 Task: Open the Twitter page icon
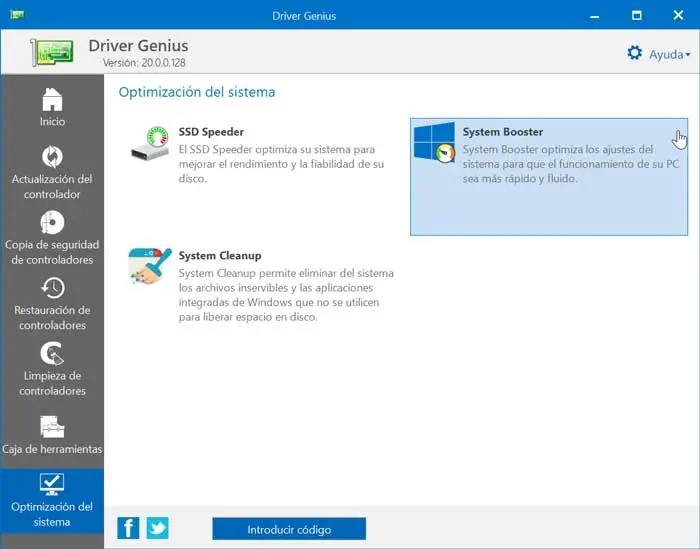(158, 528)
